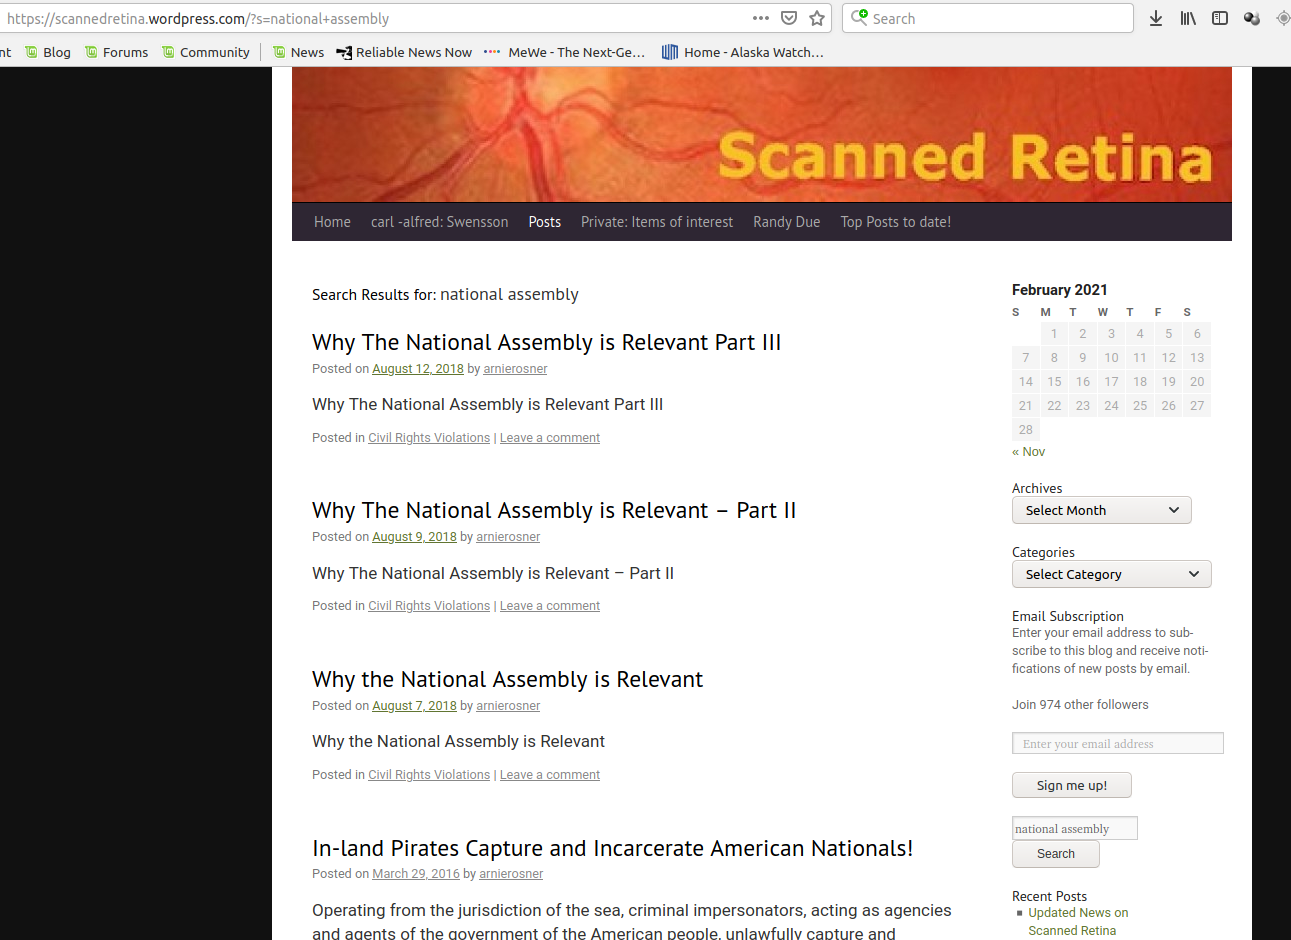Toggle the browser sidebar icon
The height and width of the screenshot is (940, 1291).
point(1220,18)
